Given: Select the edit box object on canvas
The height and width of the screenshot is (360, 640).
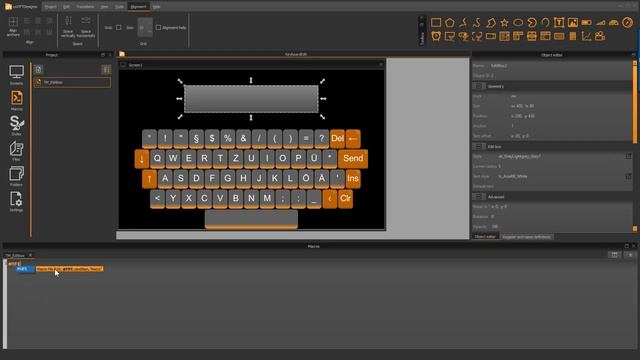Looking at the screenshot, I should (251, 99).
